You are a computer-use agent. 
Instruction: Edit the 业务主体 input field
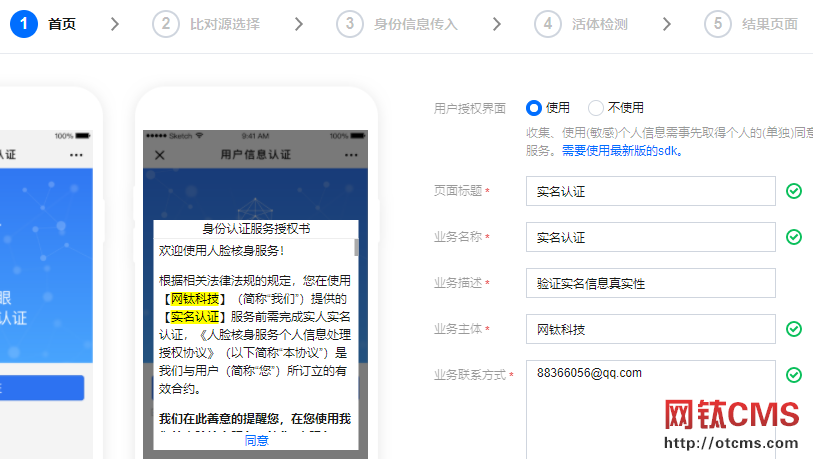tap(651, 329)
